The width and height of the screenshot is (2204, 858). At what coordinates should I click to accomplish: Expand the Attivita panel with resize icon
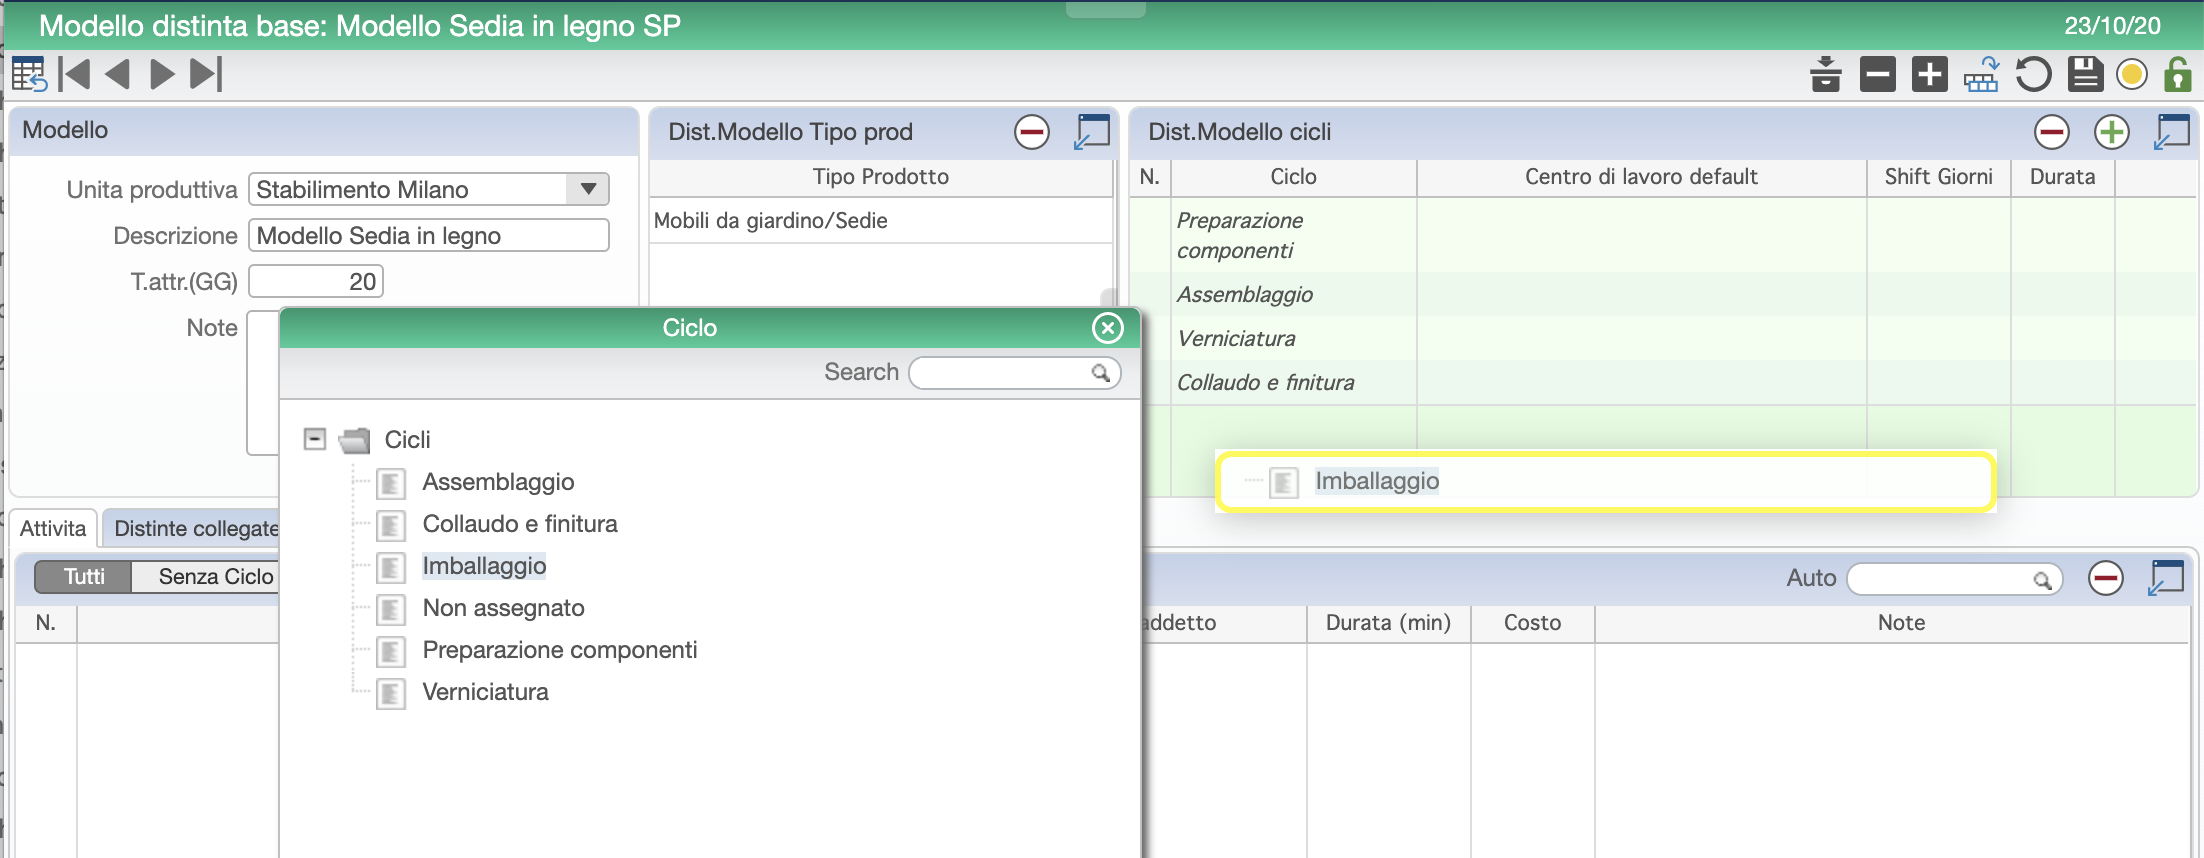(x=2166, y=578)
